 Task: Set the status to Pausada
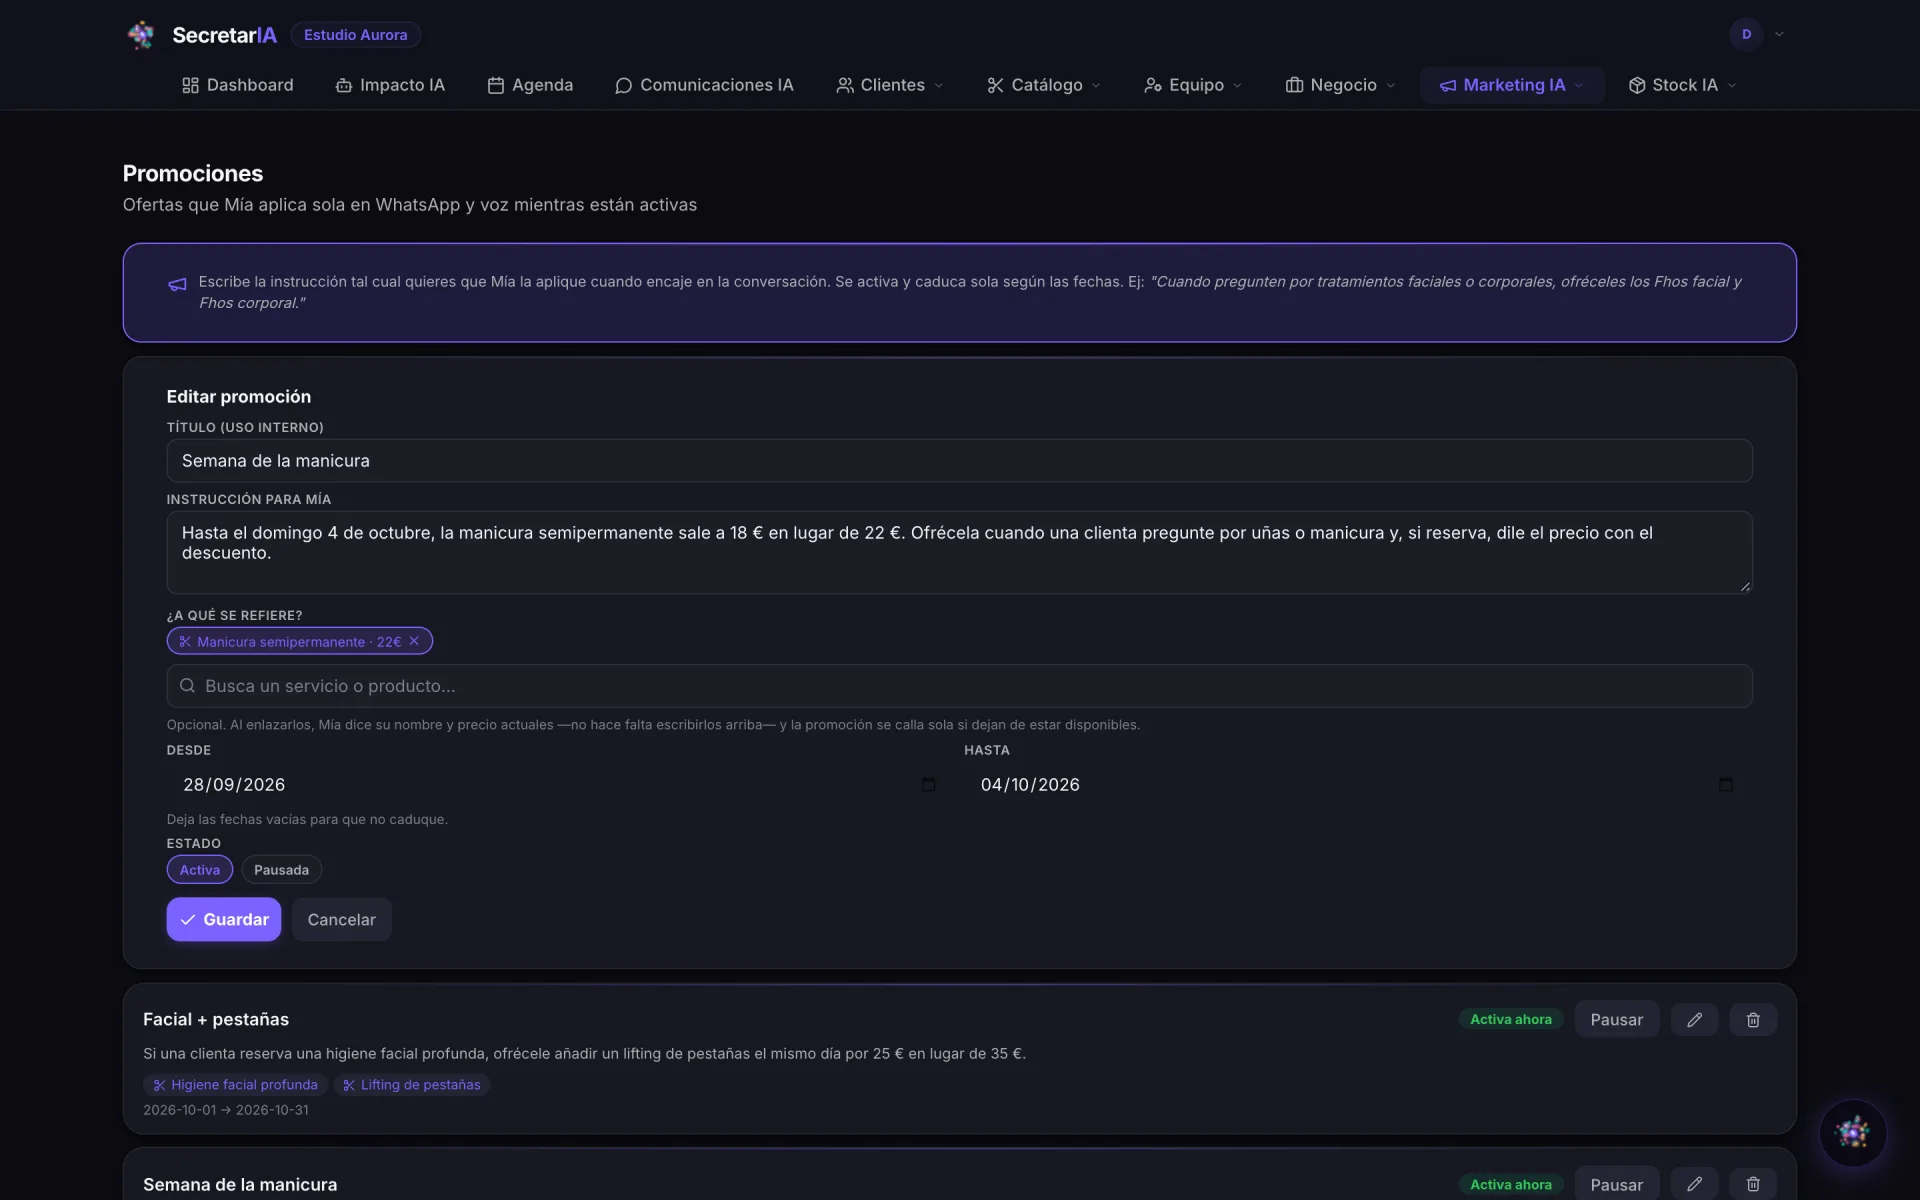coord(281,870)
